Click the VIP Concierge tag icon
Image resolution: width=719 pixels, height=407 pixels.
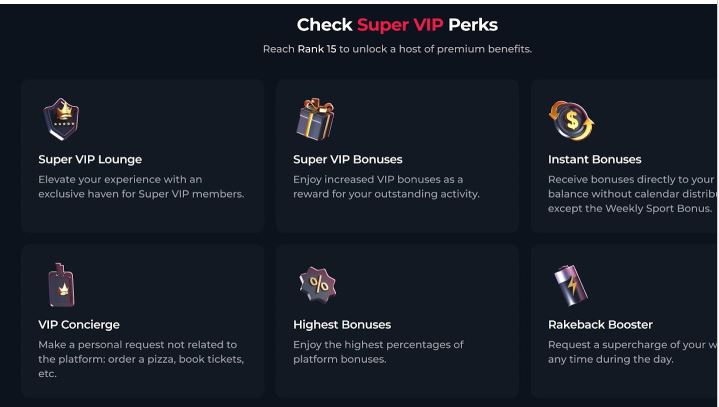[x=61, y=285]
